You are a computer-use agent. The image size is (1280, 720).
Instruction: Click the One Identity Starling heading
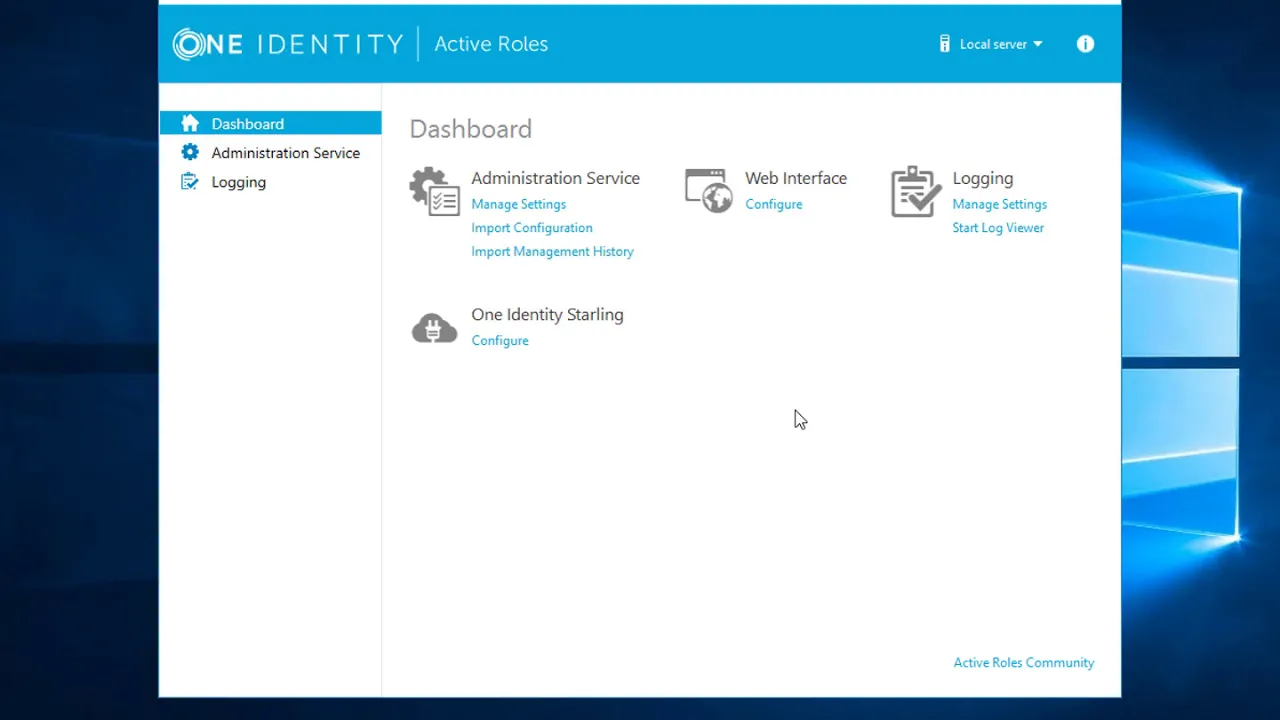click(x=547, y=314)
